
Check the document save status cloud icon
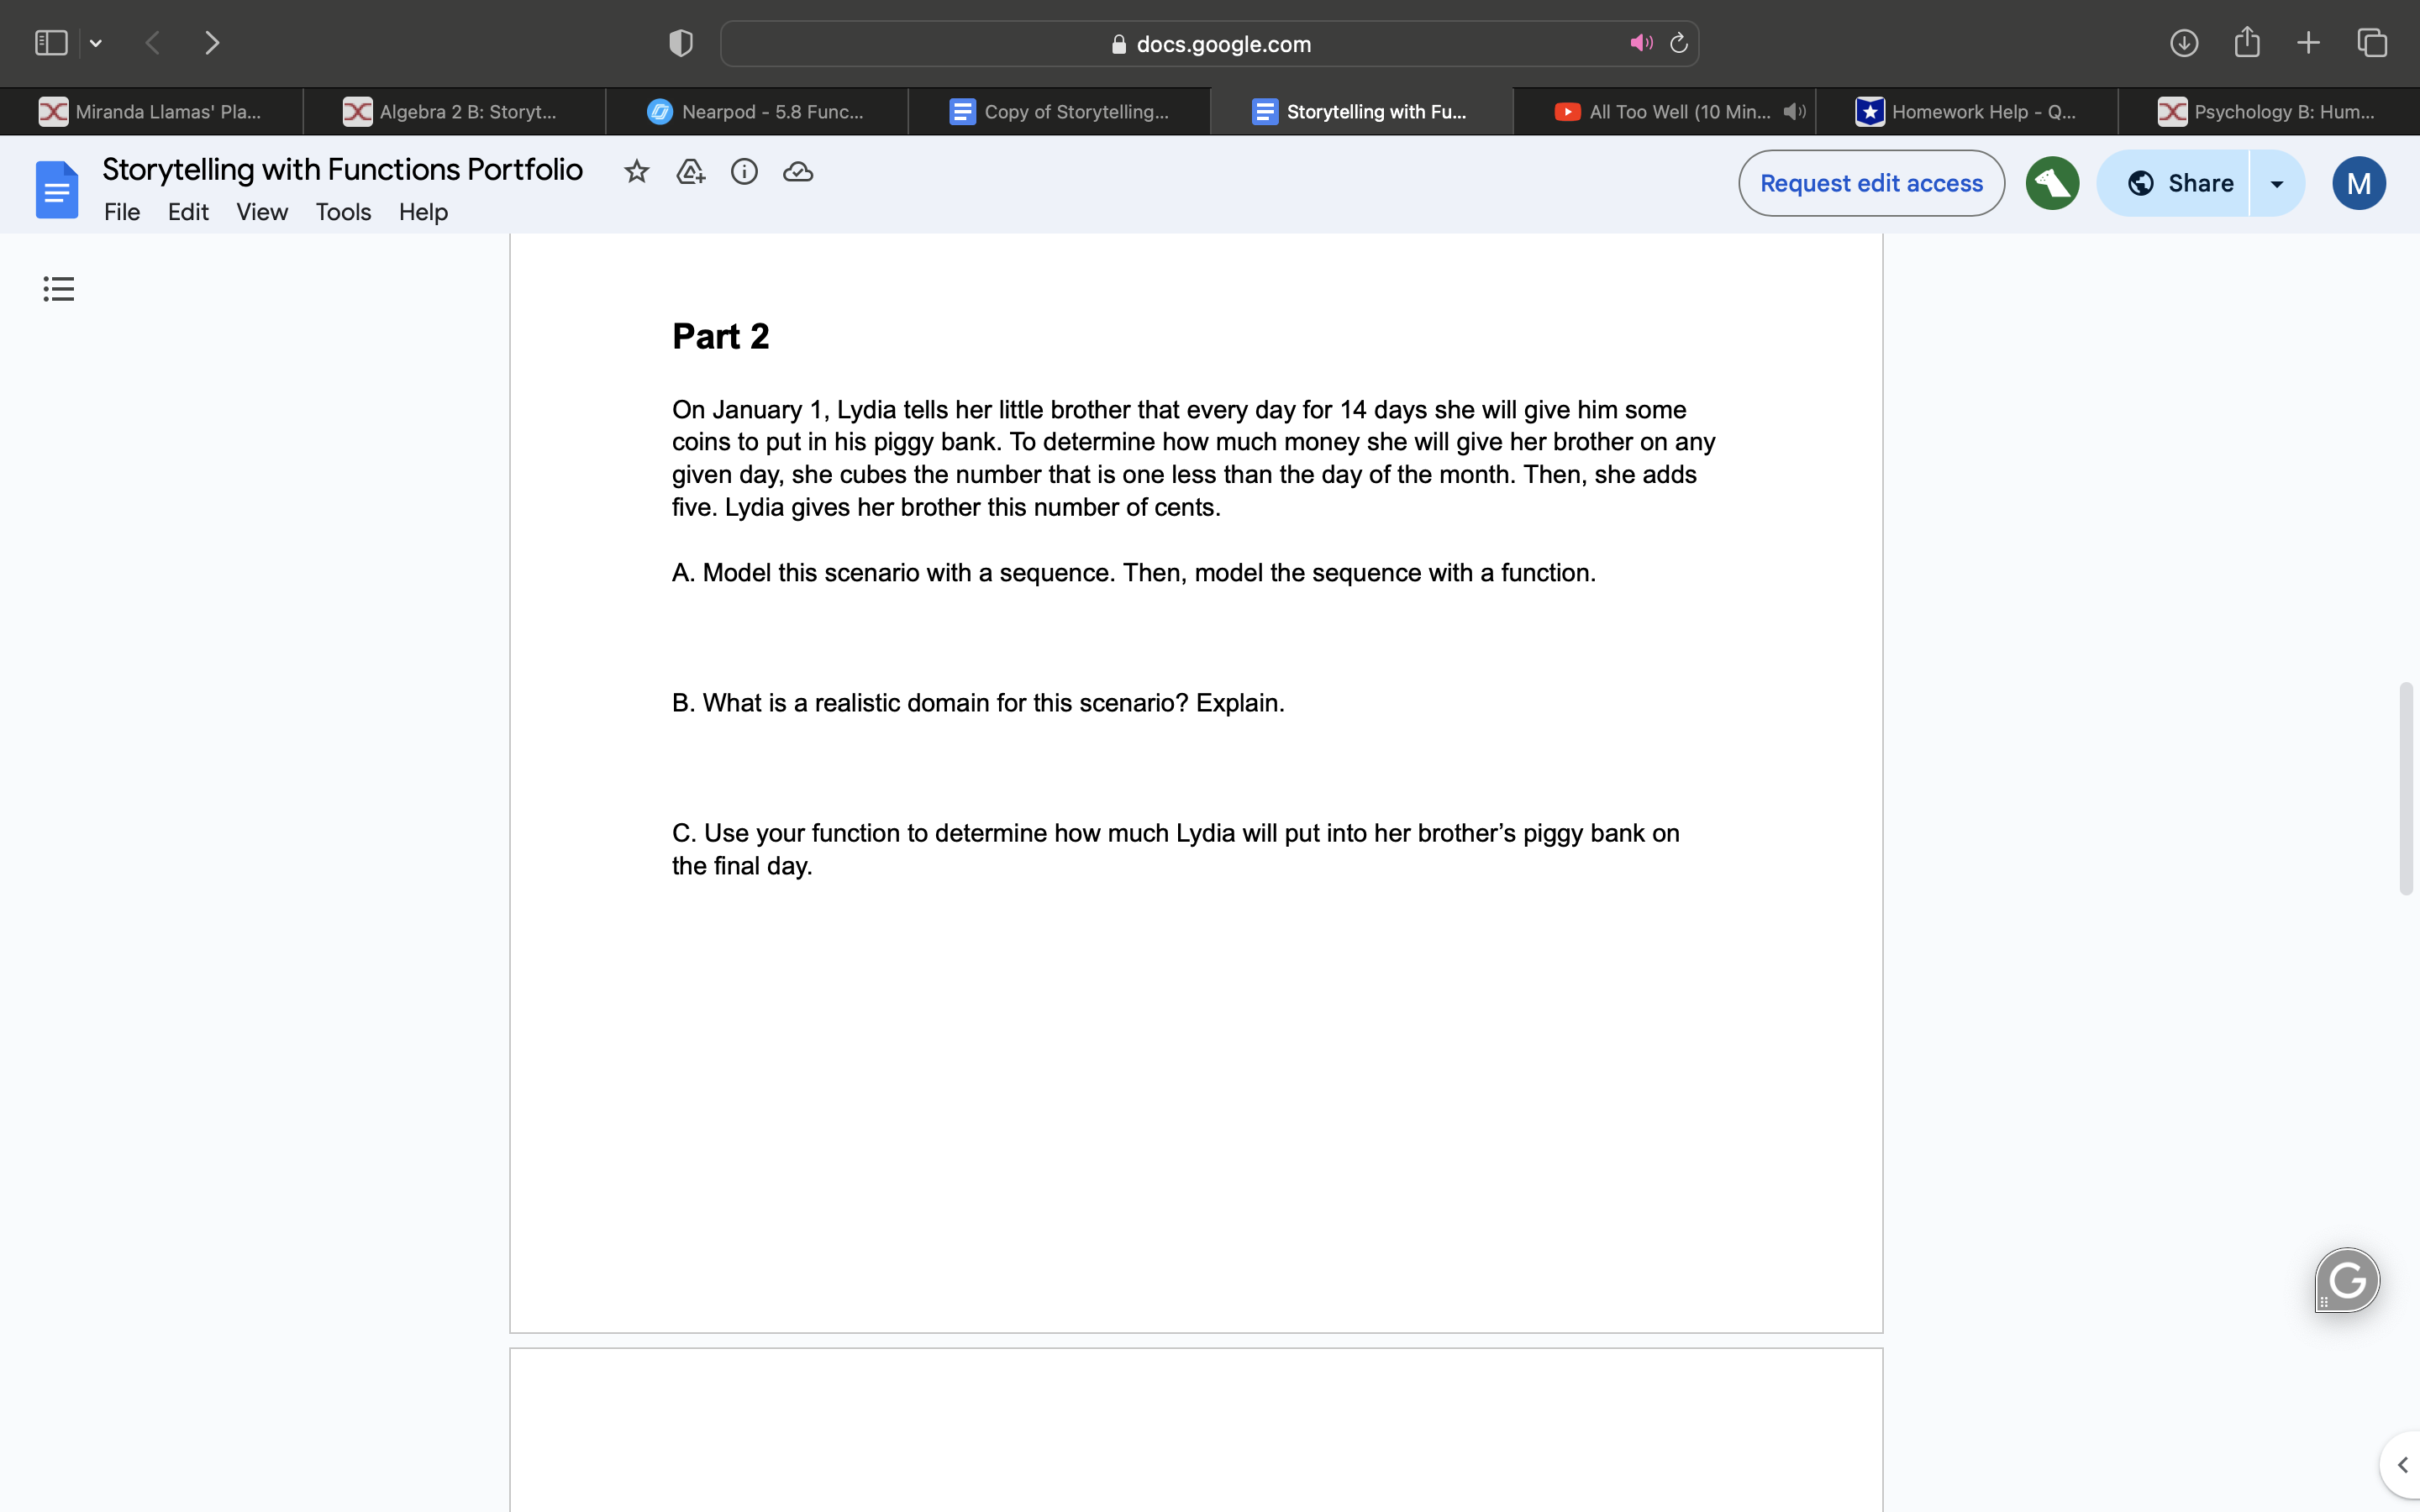797,171
